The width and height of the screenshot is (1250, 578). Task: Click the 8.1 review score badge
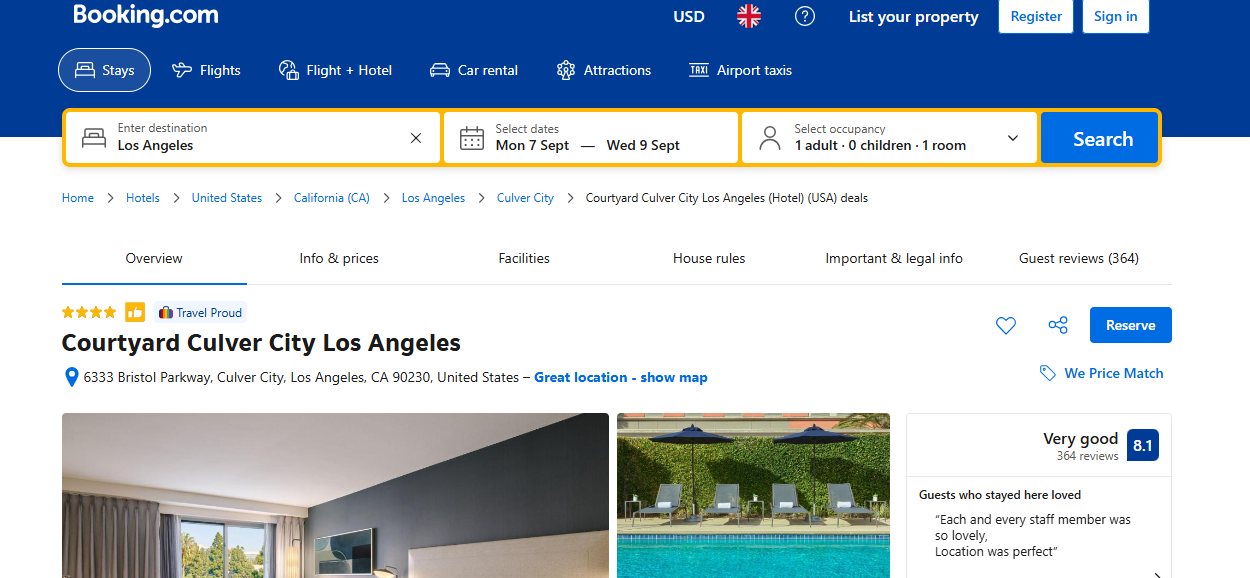point(1143,445)
